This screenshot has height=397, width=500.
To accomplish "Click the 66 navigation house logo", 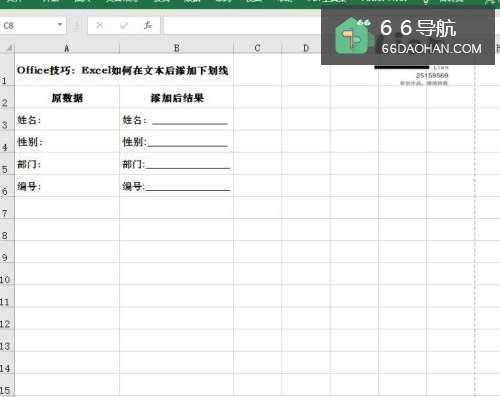I will [x=353, y=36].
